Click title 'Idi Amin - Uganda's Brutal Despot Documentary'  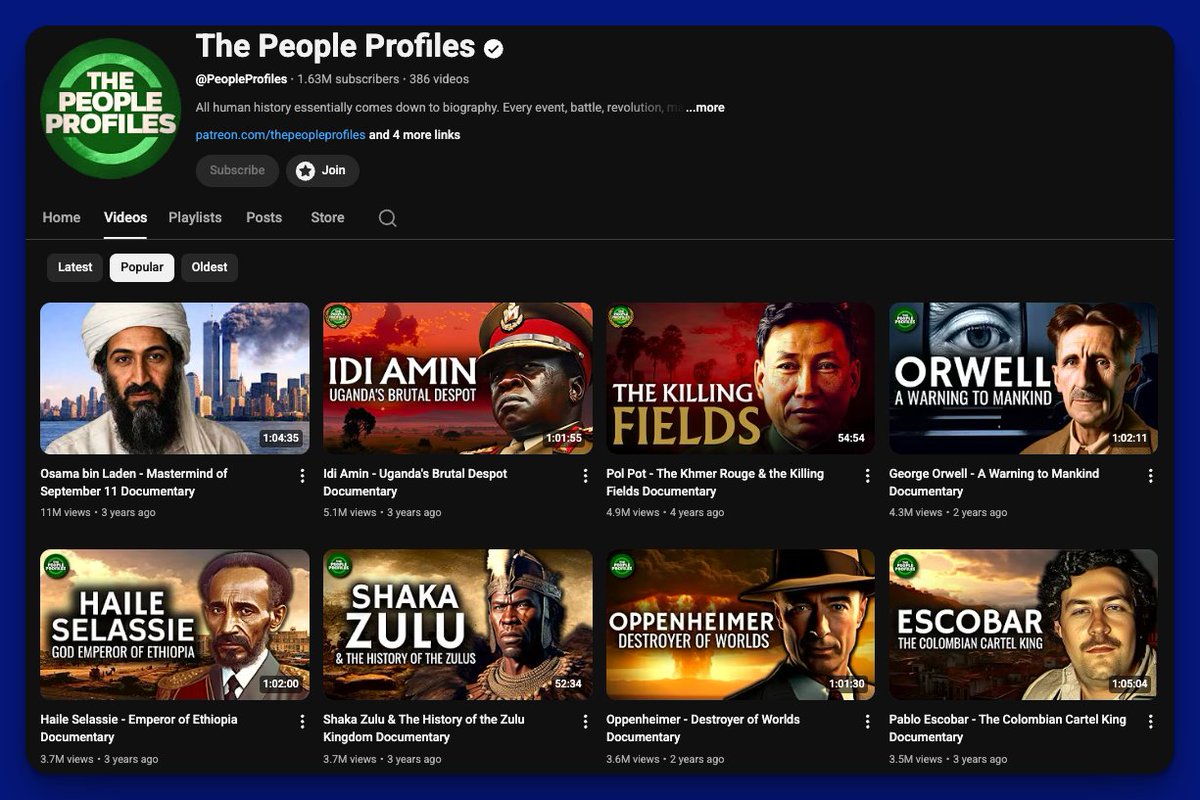point(415,482)
